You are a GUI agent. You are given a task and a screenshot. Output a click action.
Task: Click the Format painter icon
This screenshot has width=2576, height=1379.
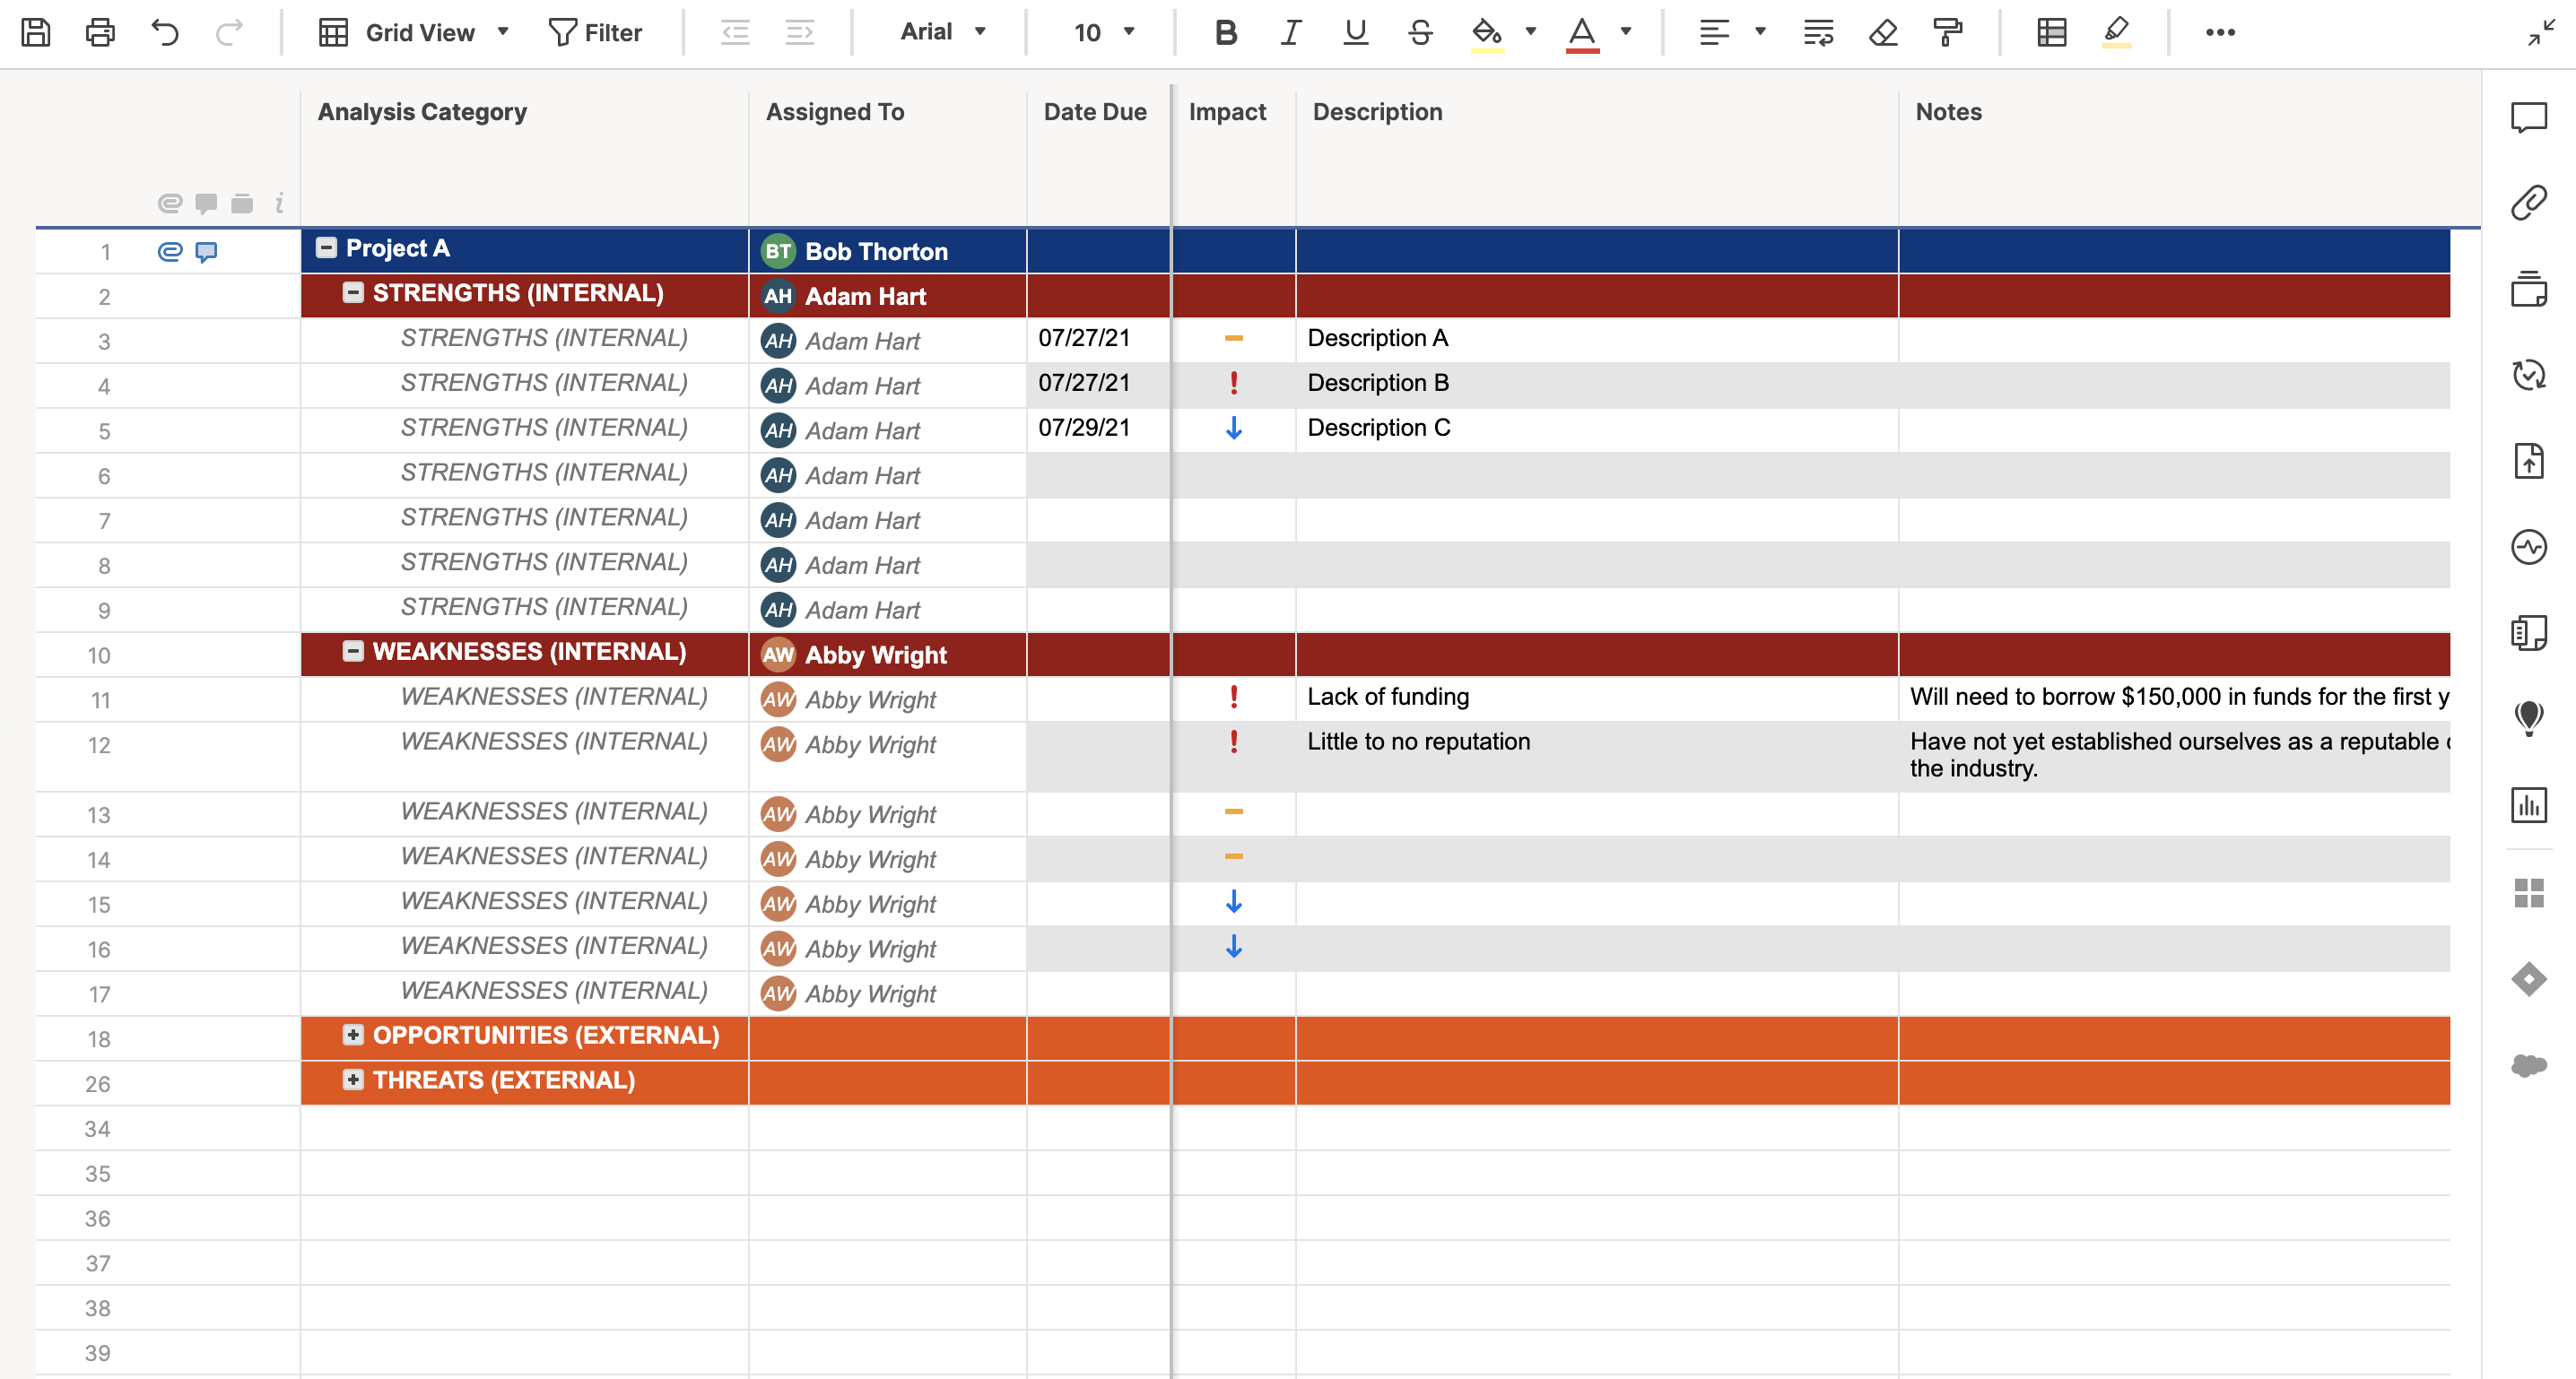click(1947, 33)
